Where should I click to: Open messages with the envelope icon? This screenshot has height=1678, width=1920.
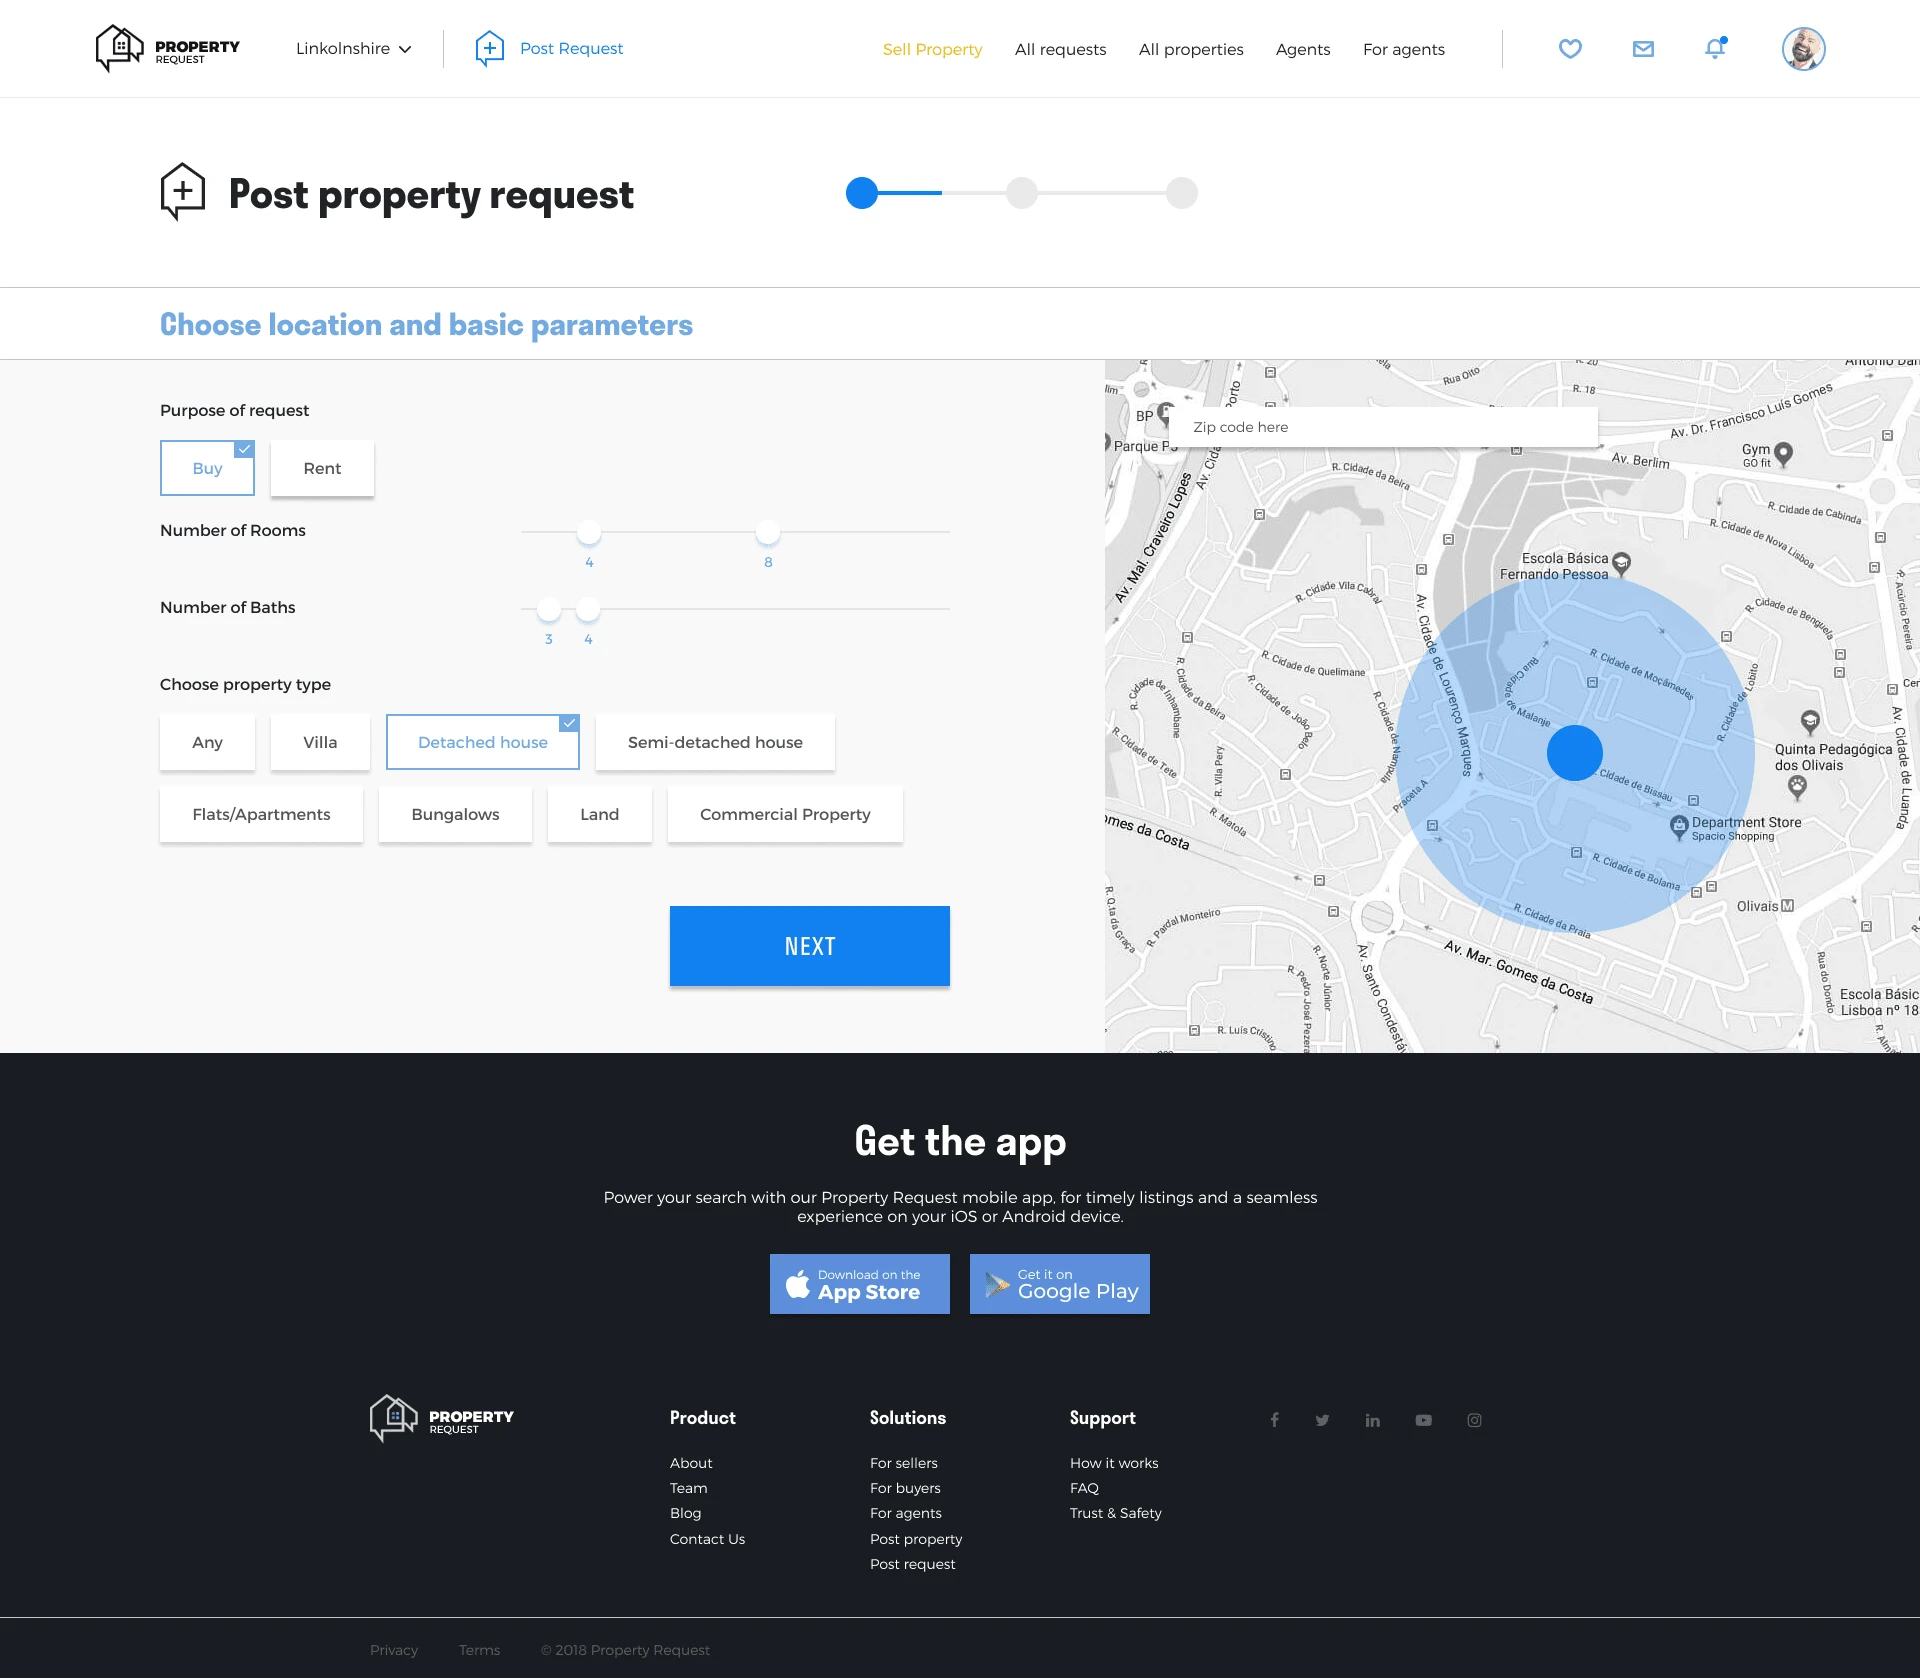click(x=1643, y=48)
